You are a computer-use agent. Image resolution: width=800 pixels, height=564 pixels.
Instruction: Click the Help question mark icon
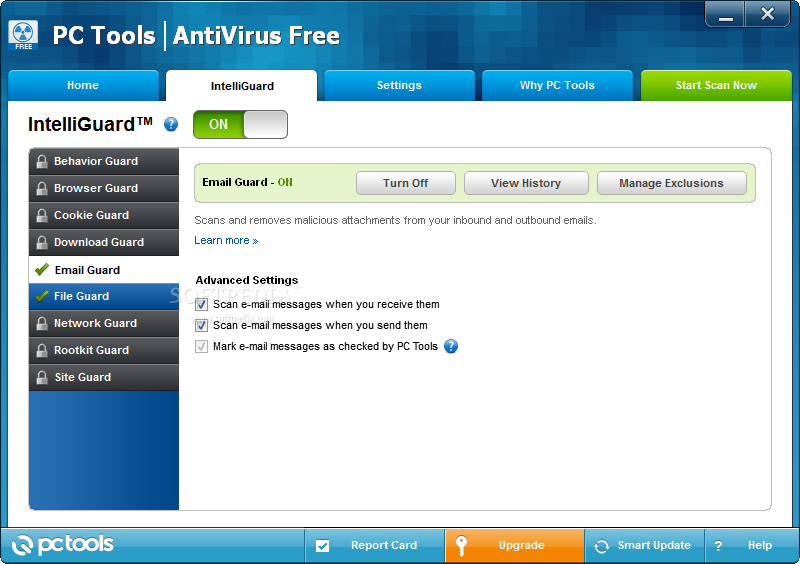[718, 546]
